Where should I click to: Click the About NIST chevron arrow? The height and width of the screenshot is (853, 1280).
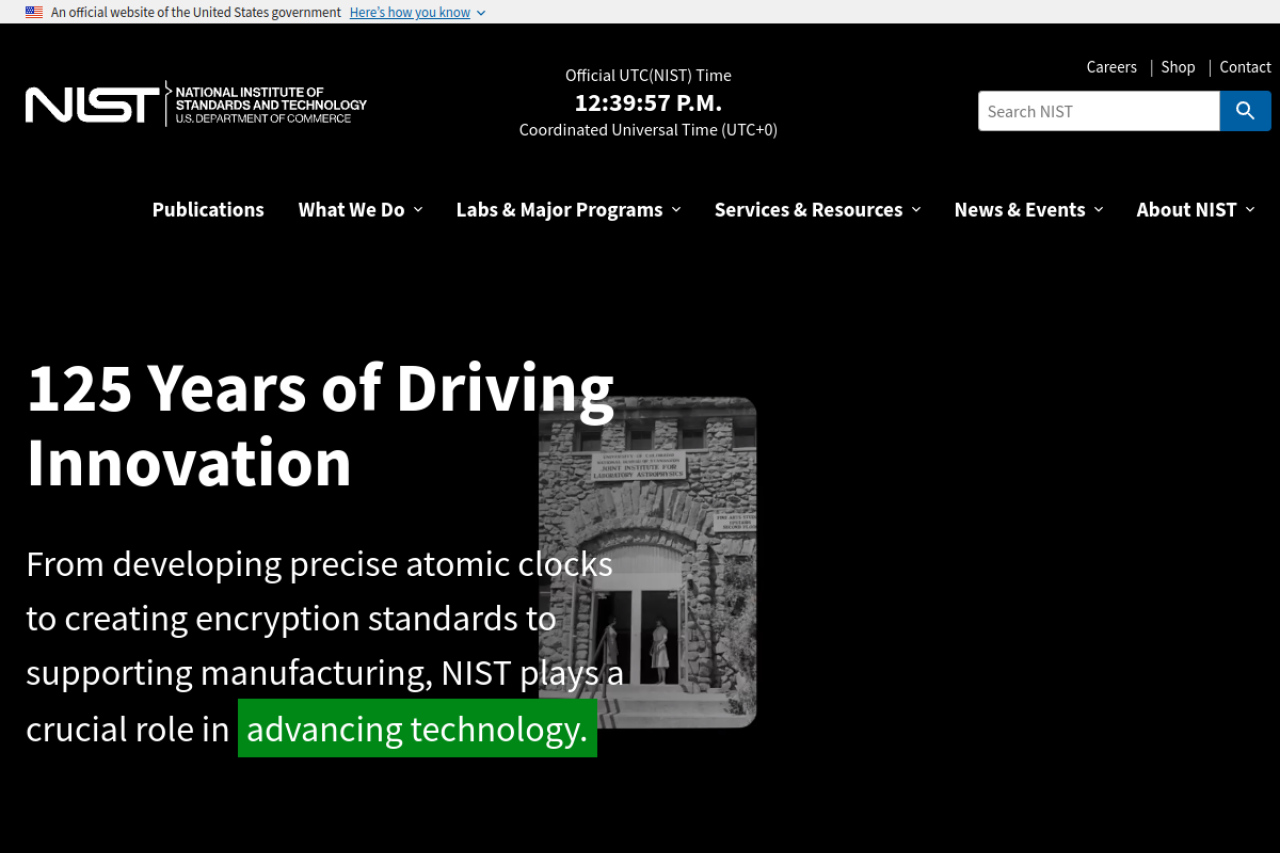coord(1250,210)
